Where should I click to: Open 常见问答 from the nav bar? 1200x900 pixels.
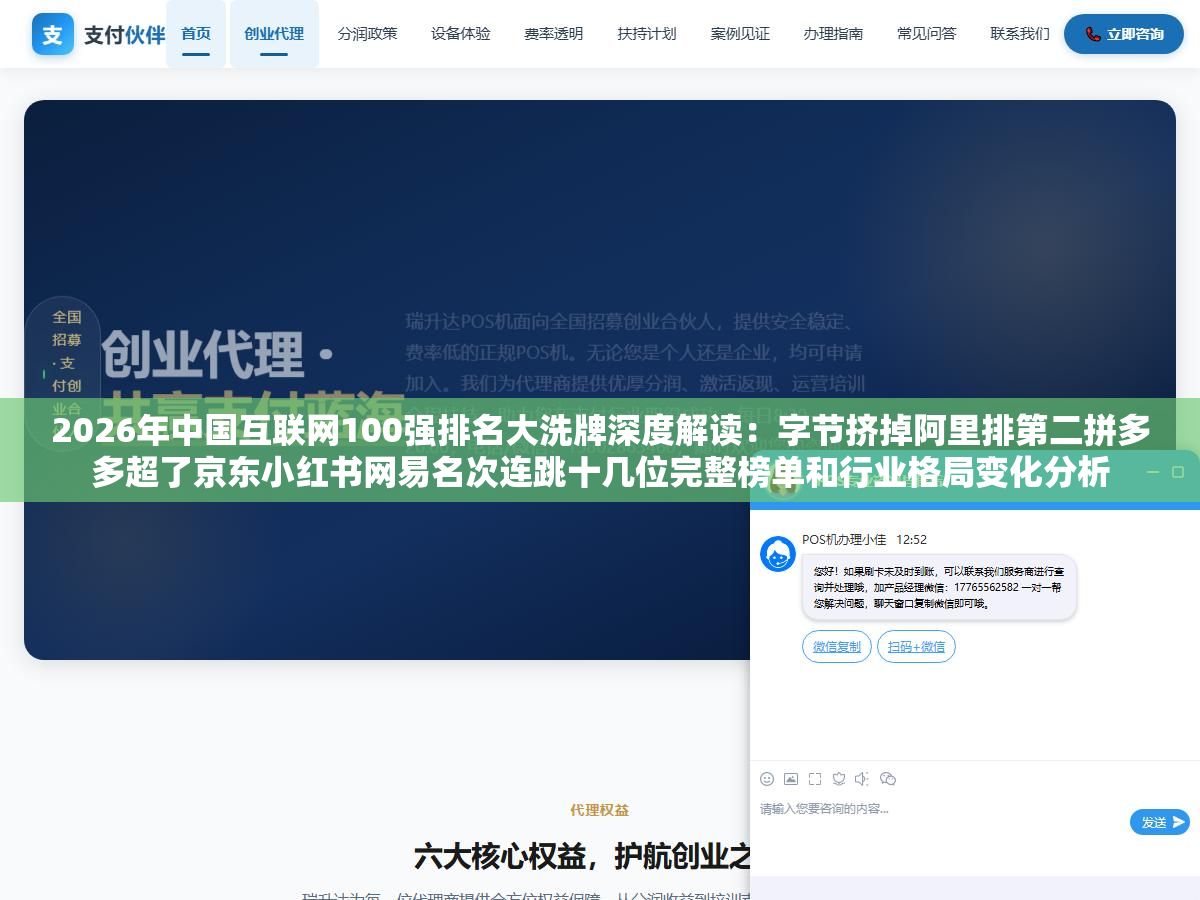927,34
